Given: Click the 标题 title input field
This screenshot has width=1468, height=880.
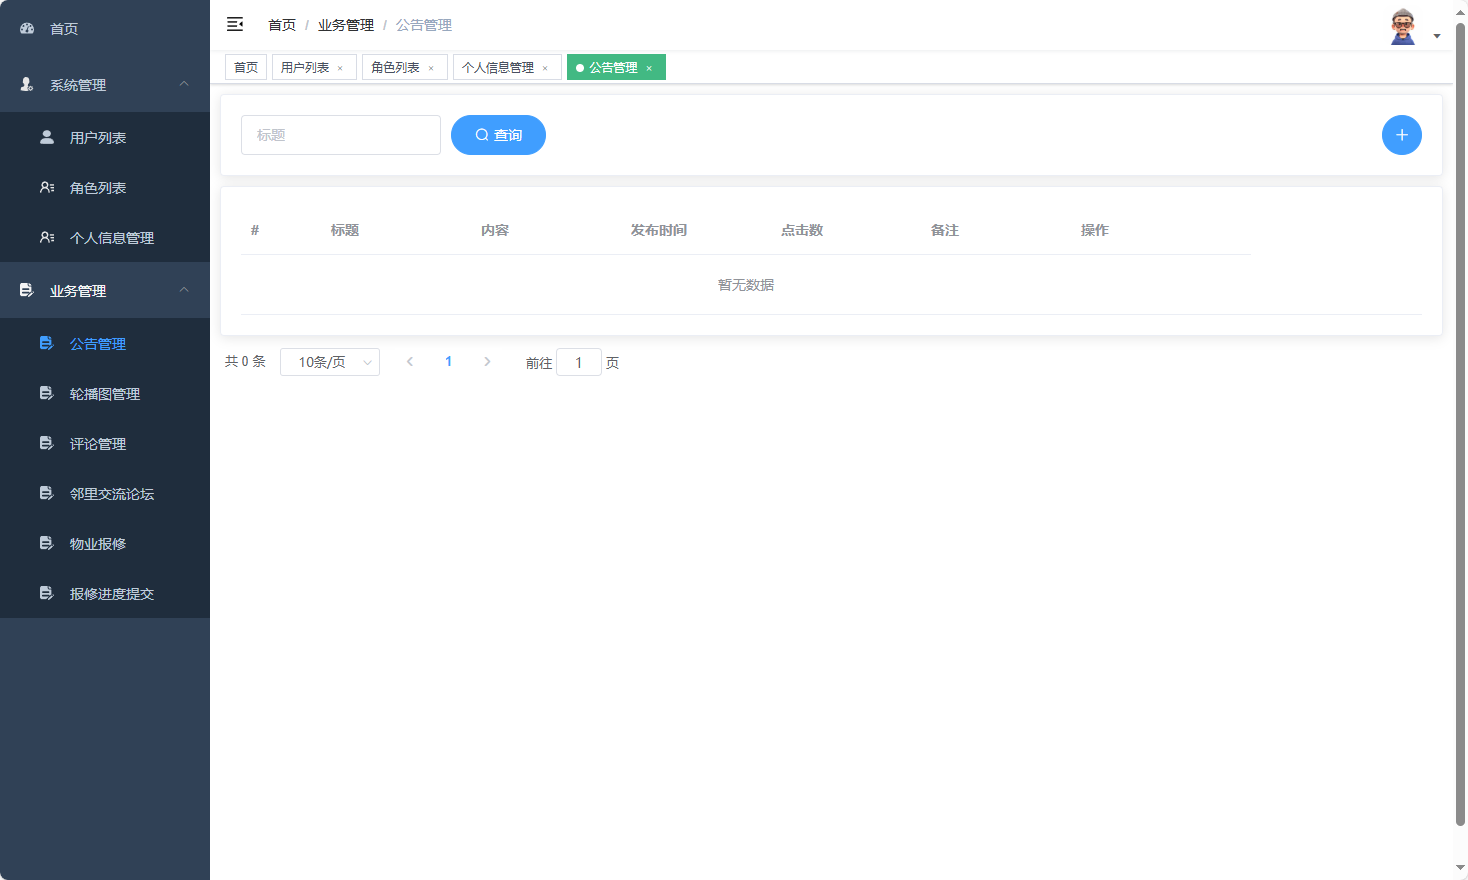Looking at the screenshot, I should [340, 134].
